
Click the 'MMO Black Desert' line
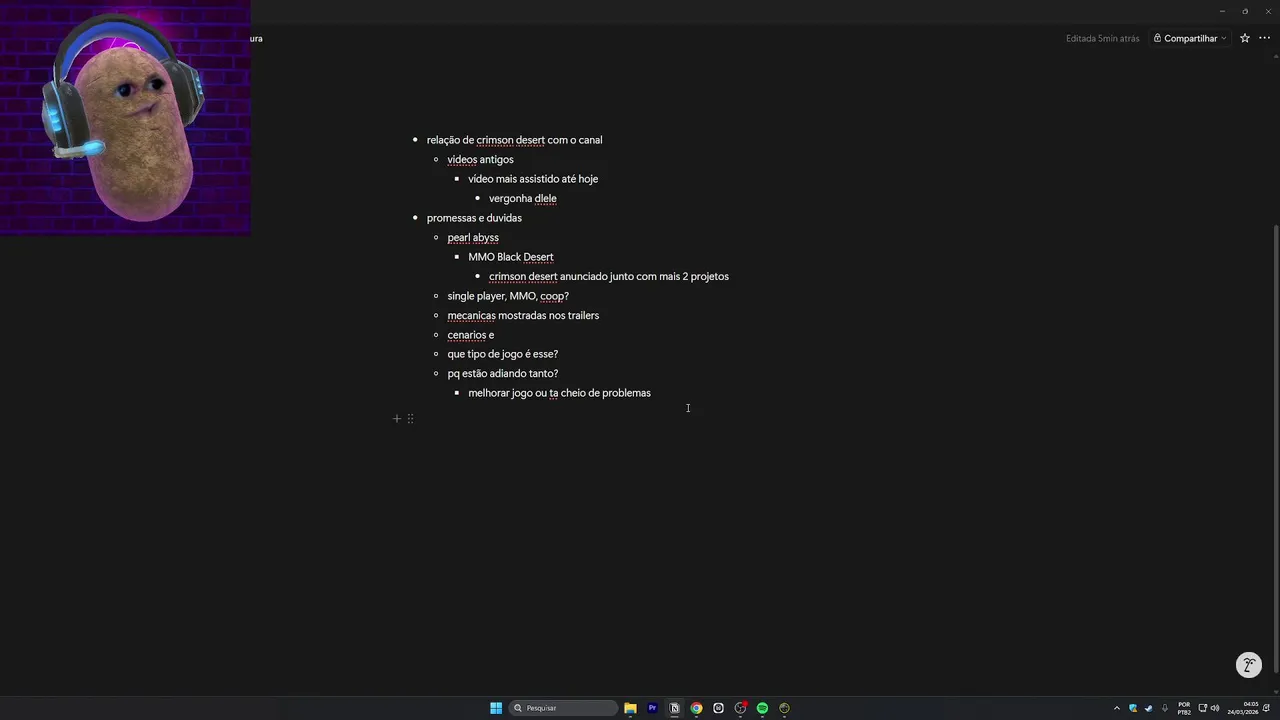[511, 257]
